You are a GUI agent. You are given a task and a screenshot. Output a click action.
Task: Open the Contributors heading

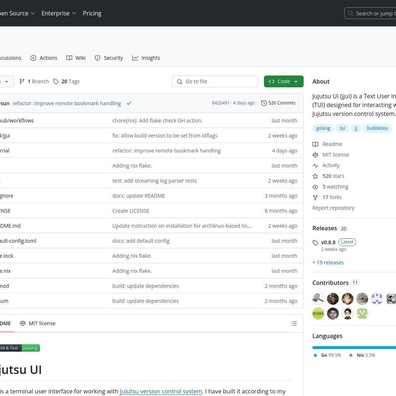(x=330, y=283)
